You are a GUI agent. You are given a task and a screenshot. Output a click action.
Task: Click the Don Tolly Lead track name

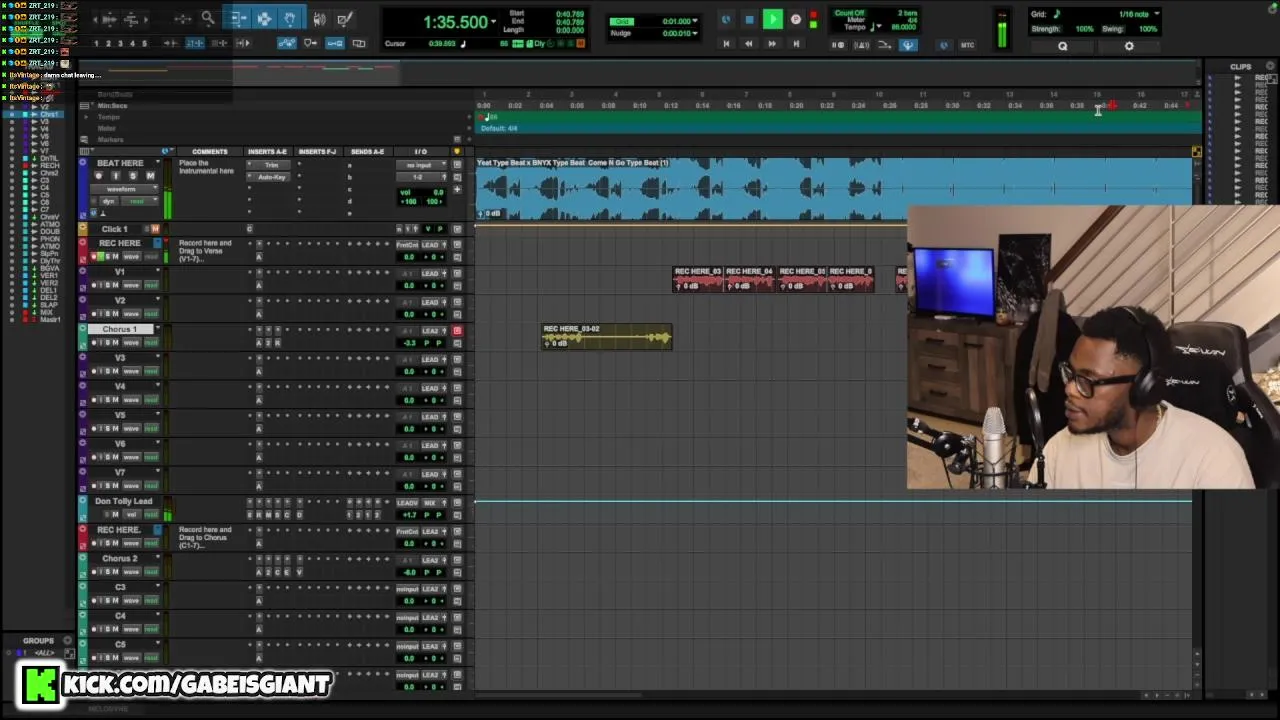click(x=124, y=501)
